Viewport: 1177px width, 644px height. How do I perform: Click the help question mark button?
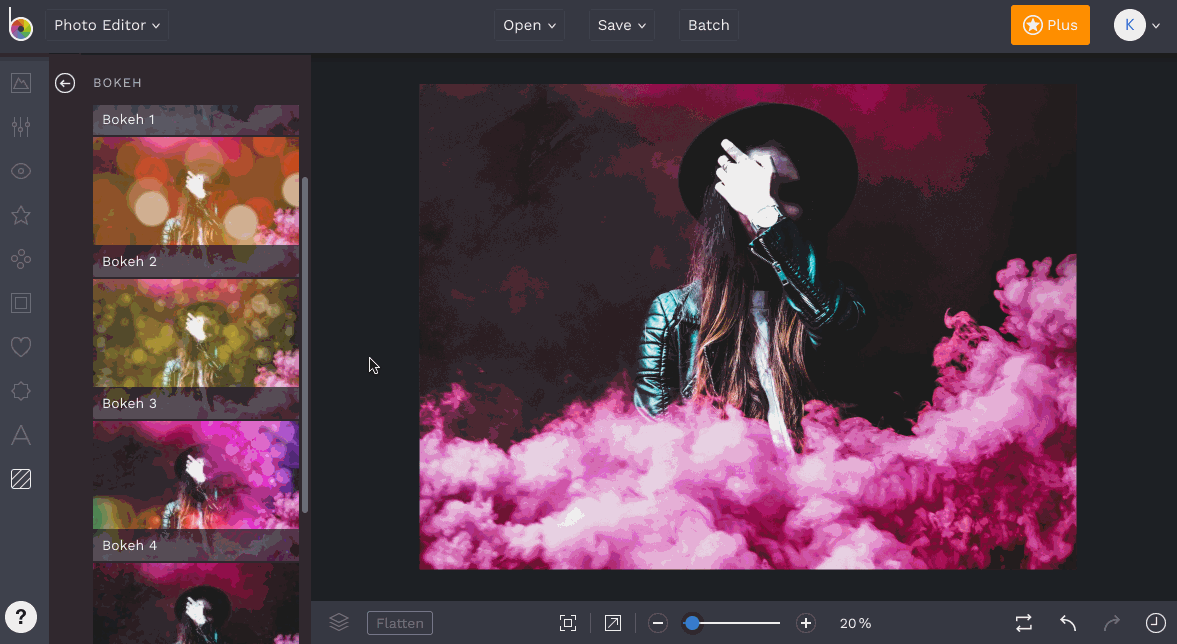(x=21, y=617)
